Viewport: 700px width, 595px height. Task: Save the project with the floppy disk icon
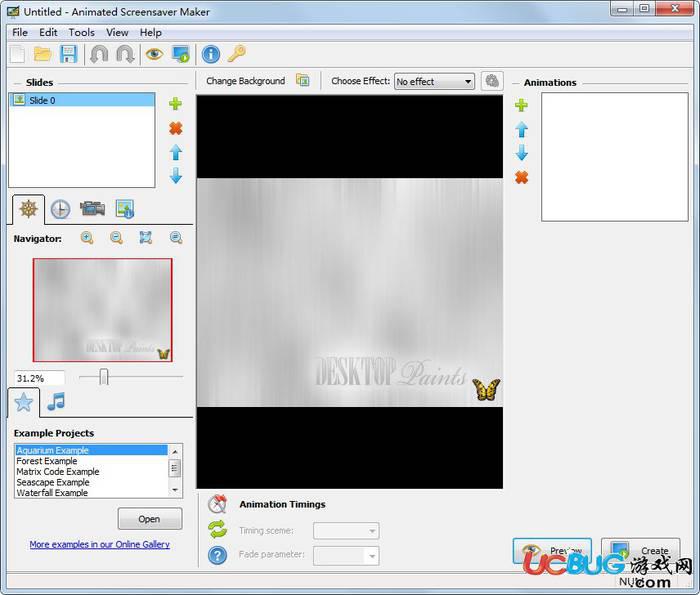click(68, 54)
